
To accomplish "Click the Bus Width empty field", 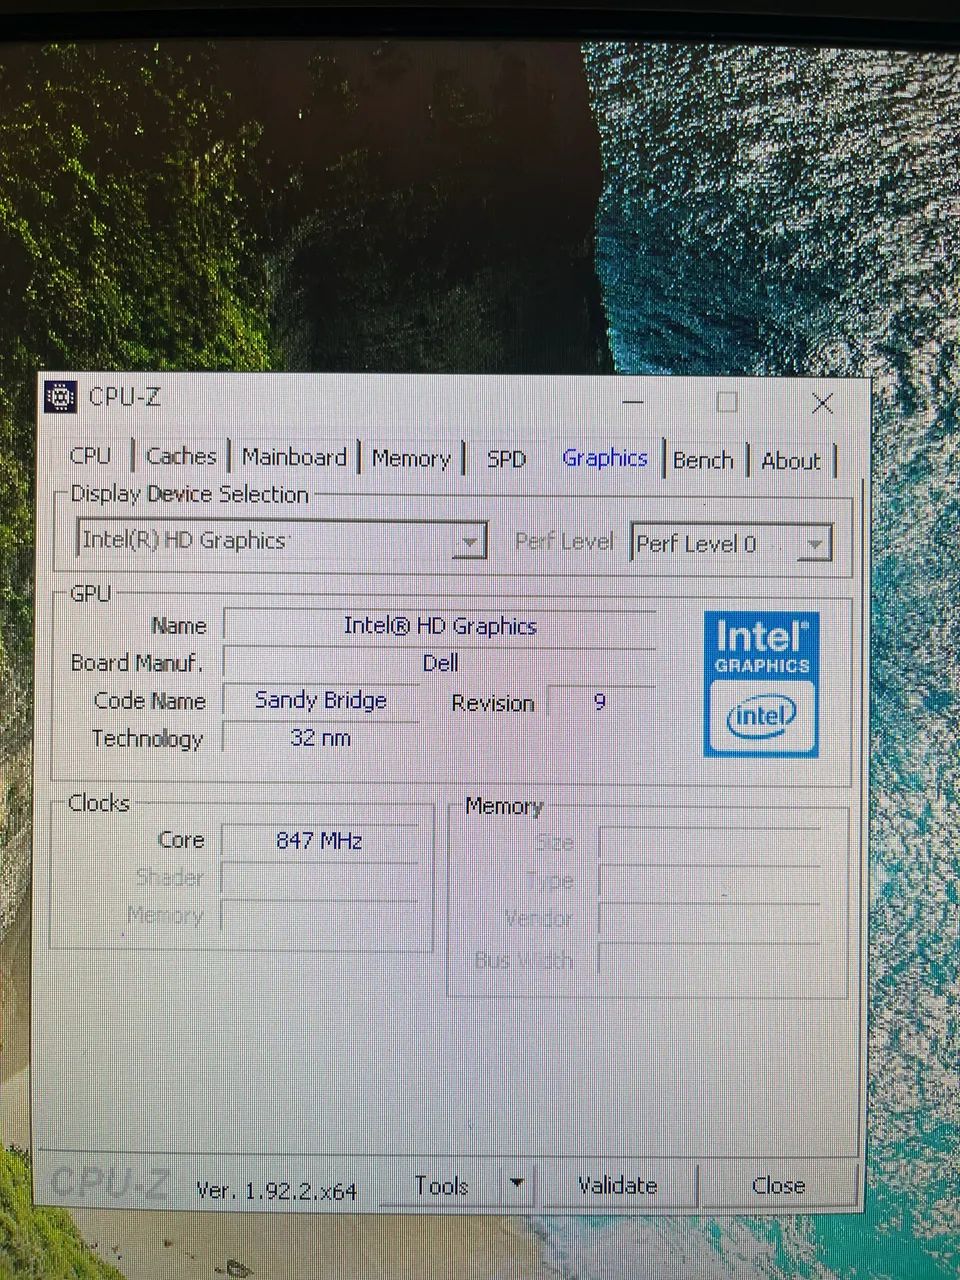I will [x=709, y=960].
